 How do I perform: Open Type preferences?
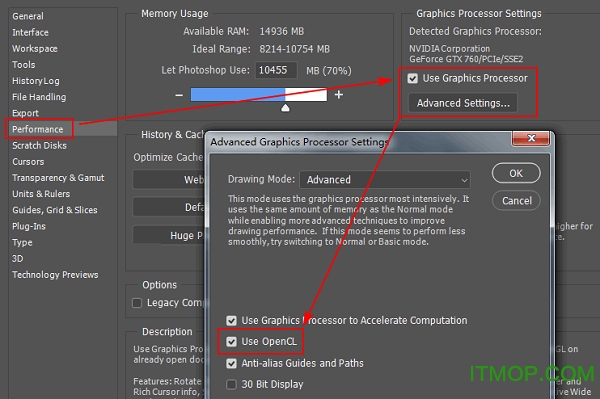[x=22, y=242]
